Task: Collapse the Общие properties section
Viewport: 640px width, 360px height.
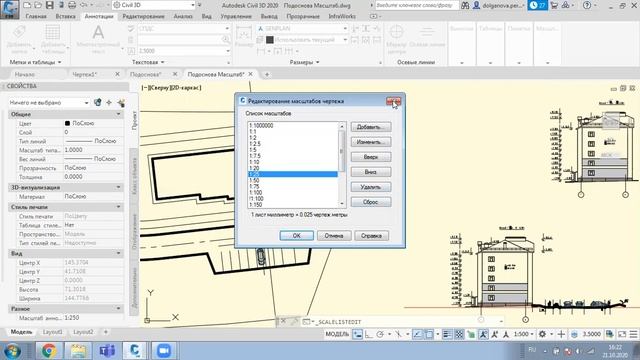Action: point(118,114)
